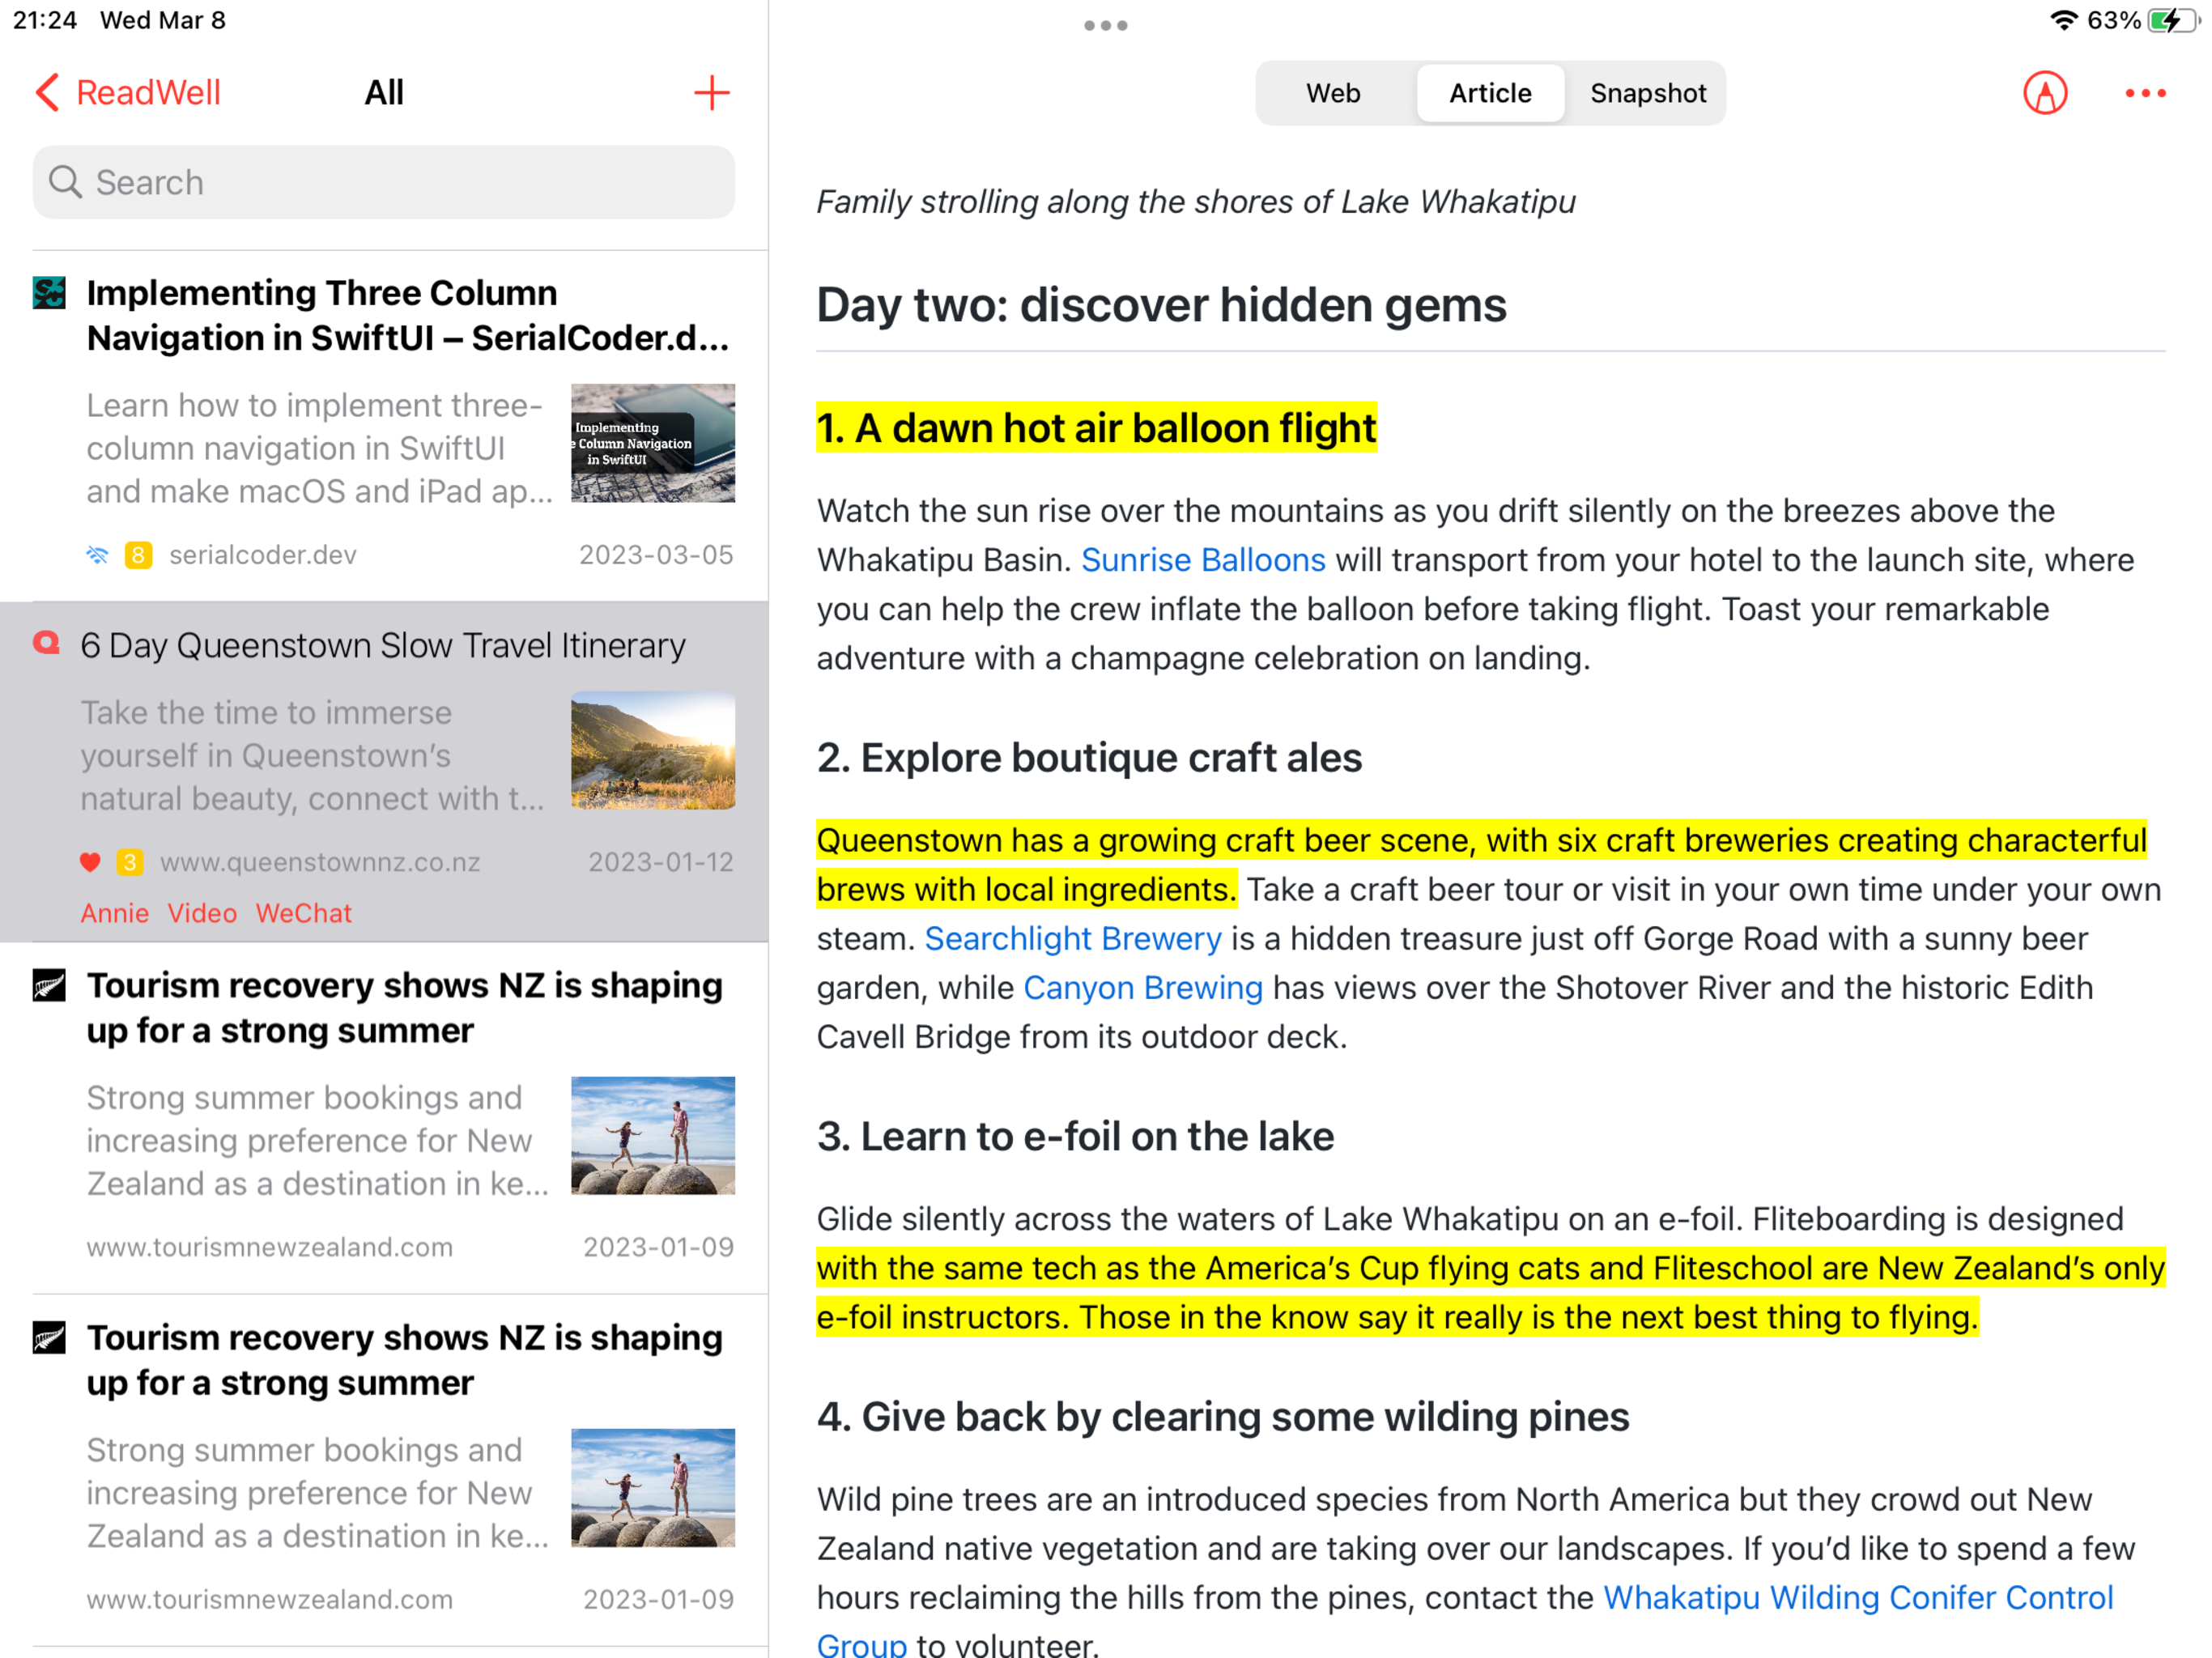Open the Queenstown landscape thumbnail
Screen dimensions: 2212x1658
pos(653,750)
